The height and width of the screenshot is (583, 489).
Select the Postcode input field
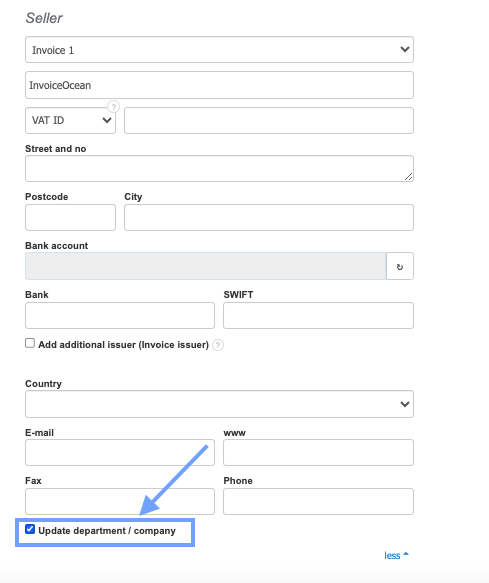coord(70,218)
